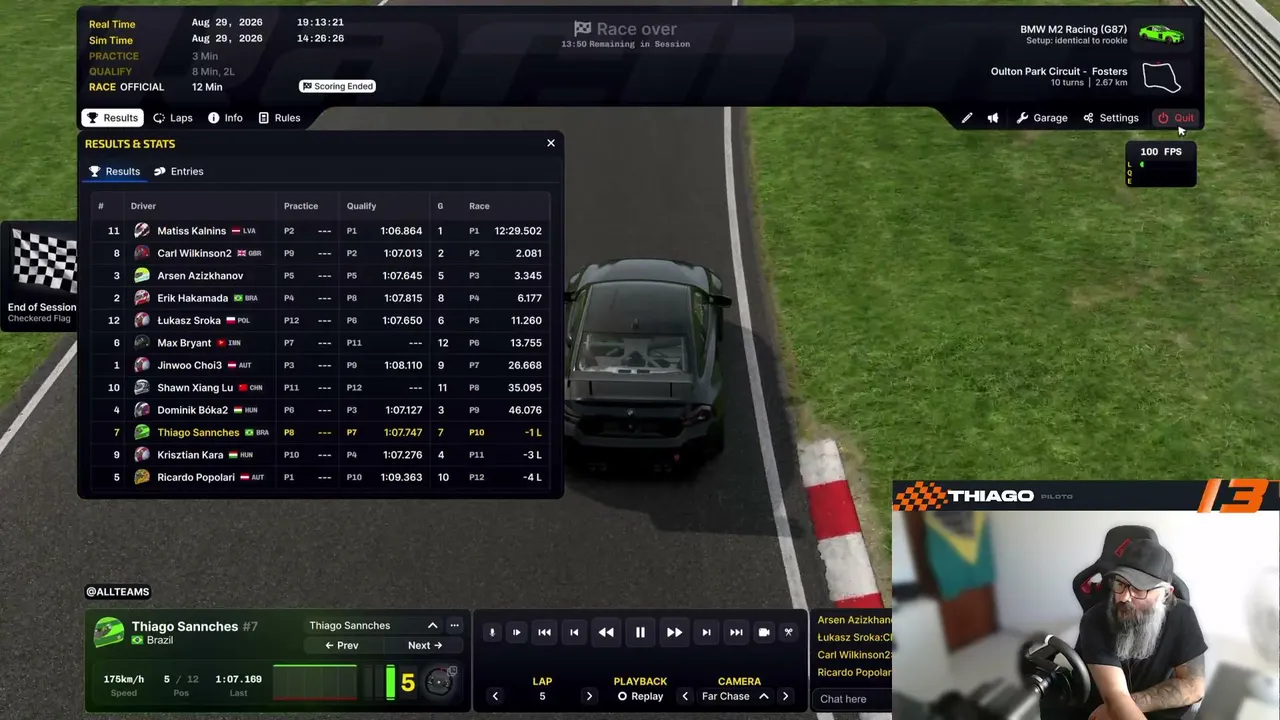Click the slow-motion play icon

(516, 632)
